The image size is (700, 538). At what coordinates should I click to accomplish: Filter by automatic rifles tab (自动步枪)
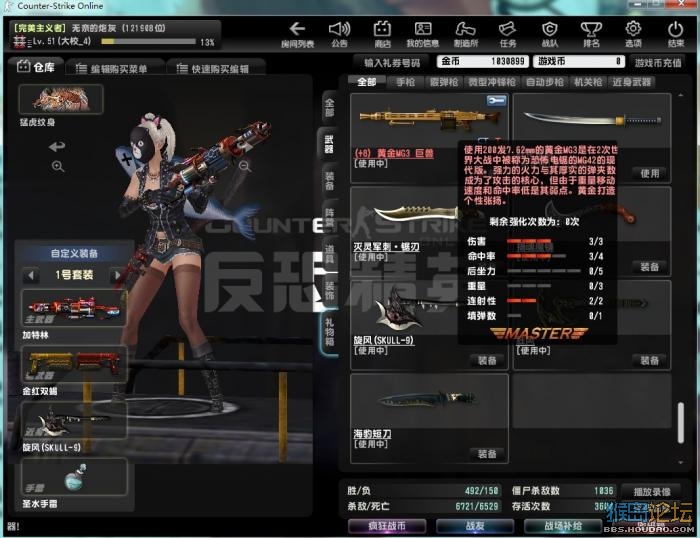545,82
